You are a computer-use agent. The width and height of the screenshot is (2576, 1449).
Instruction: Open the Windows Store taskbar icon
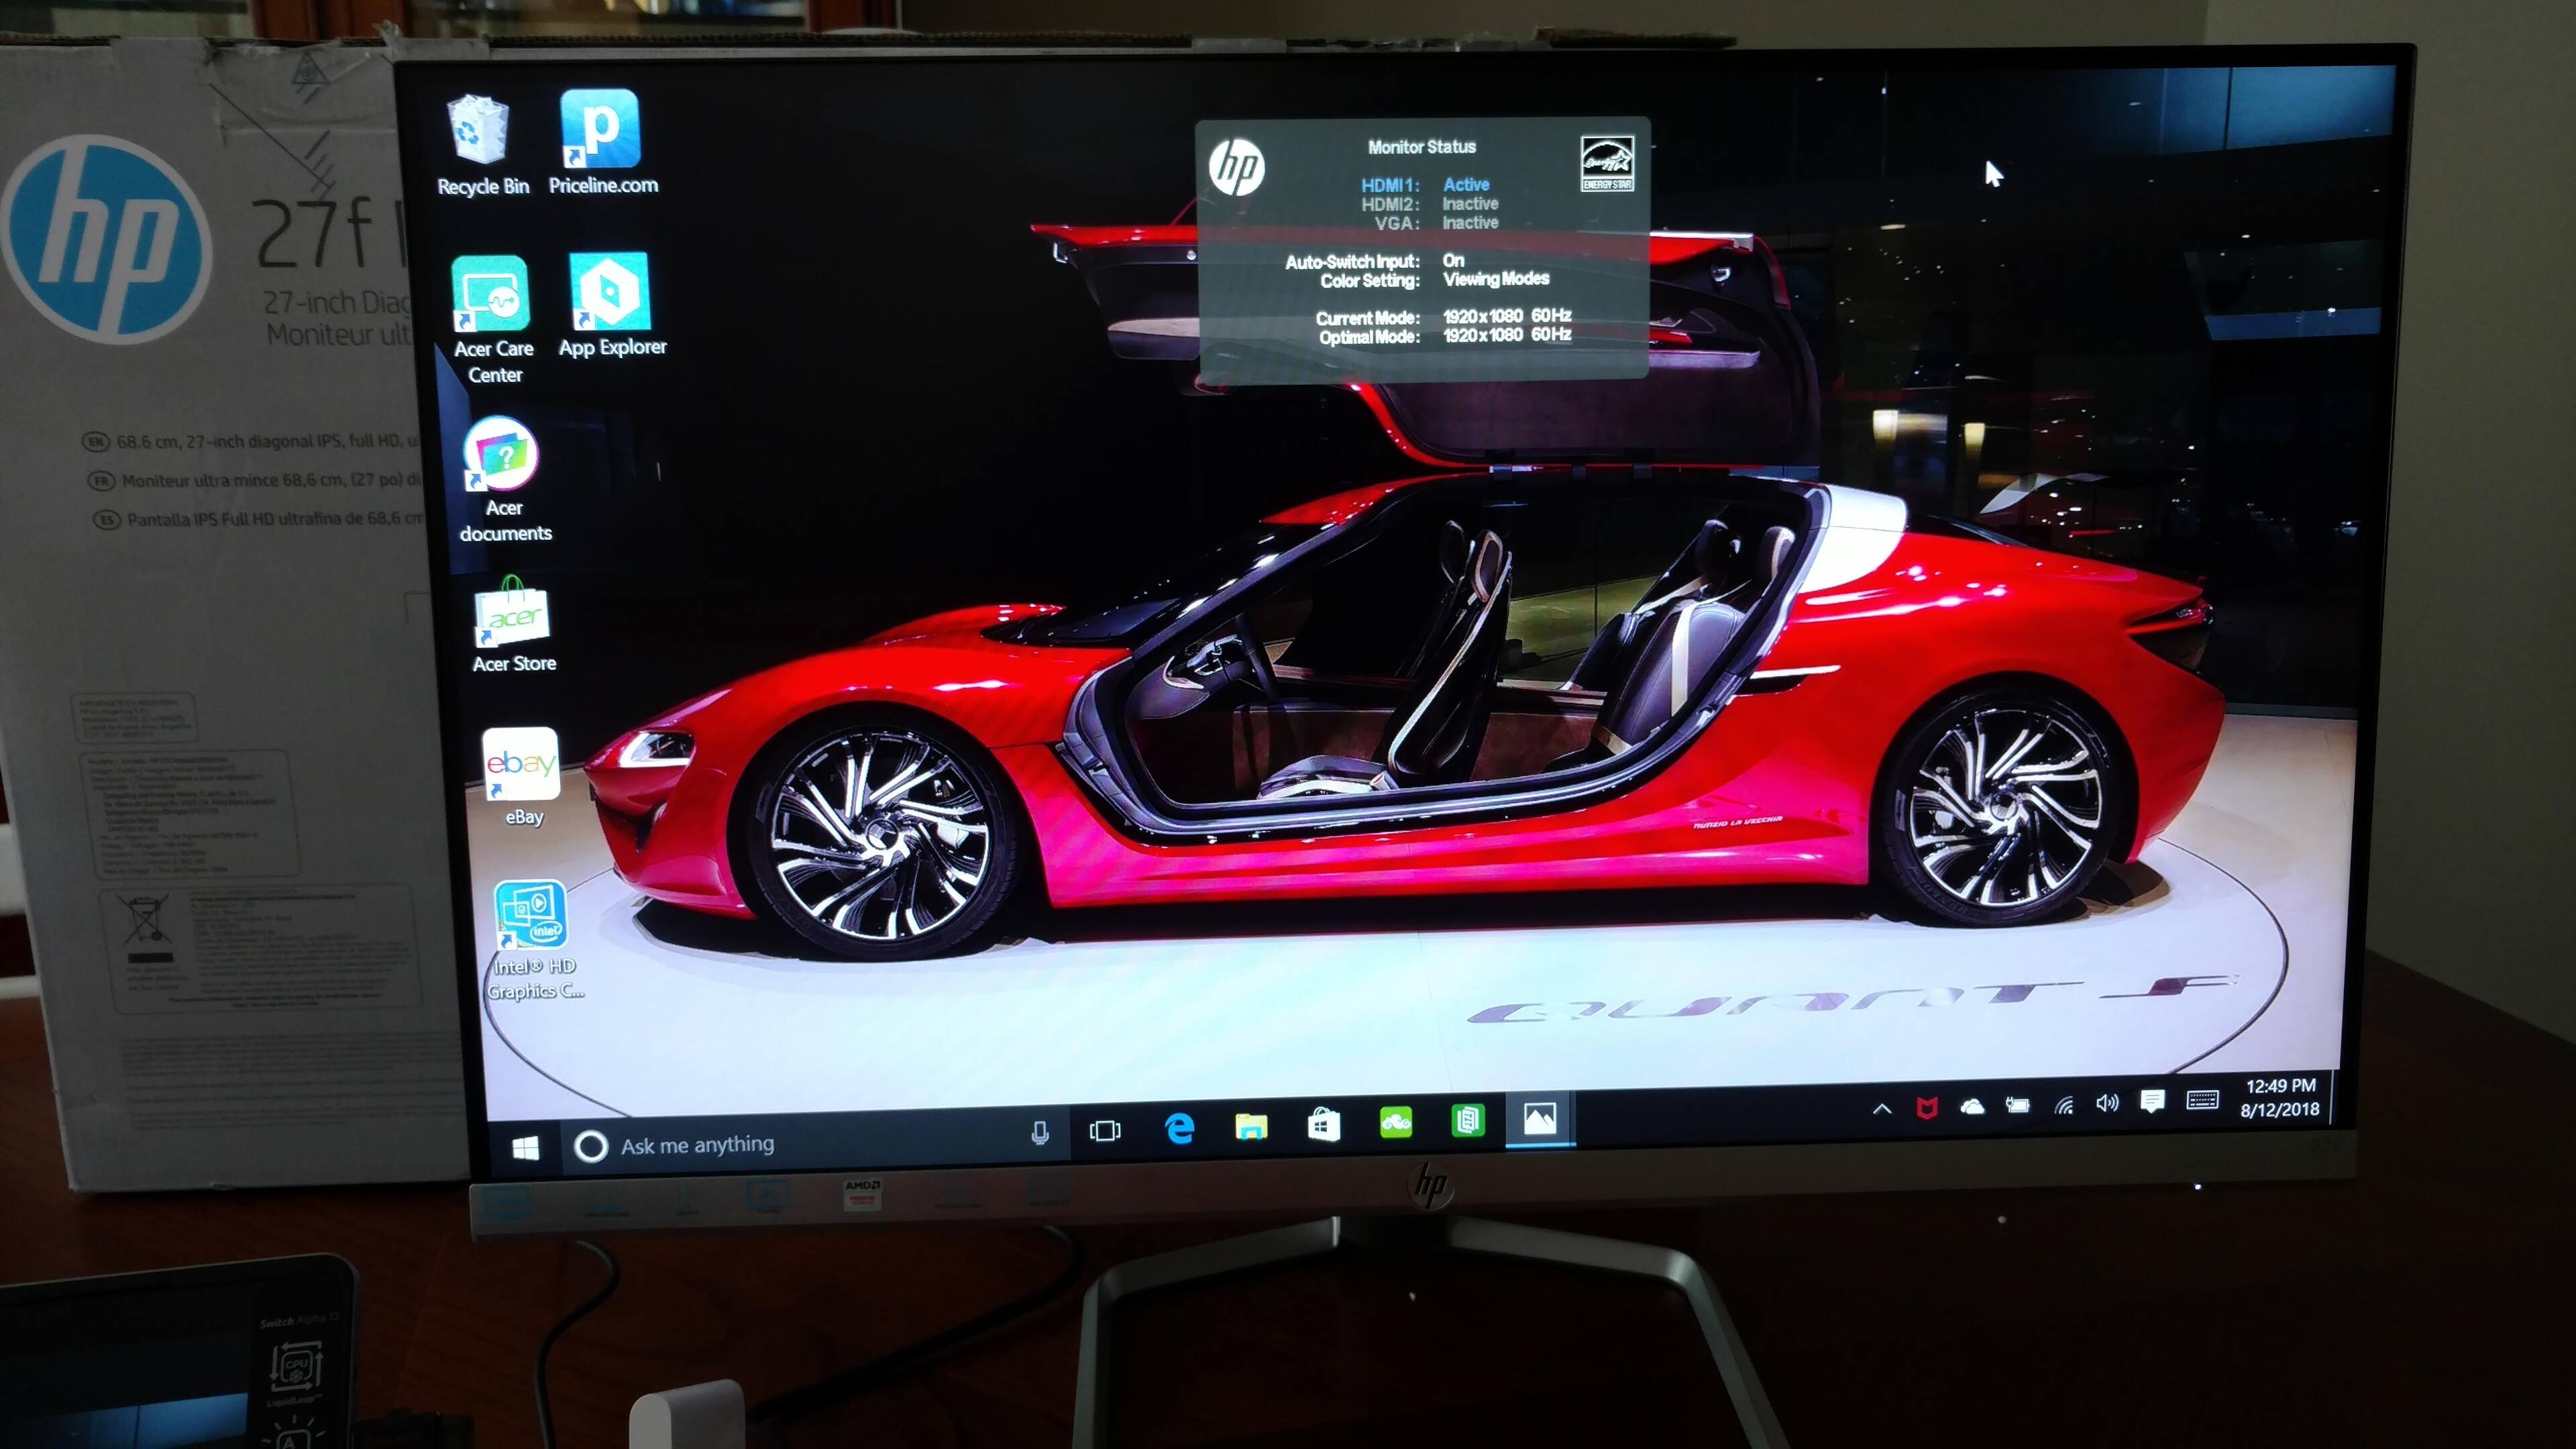click(x=1324, y=1126)
